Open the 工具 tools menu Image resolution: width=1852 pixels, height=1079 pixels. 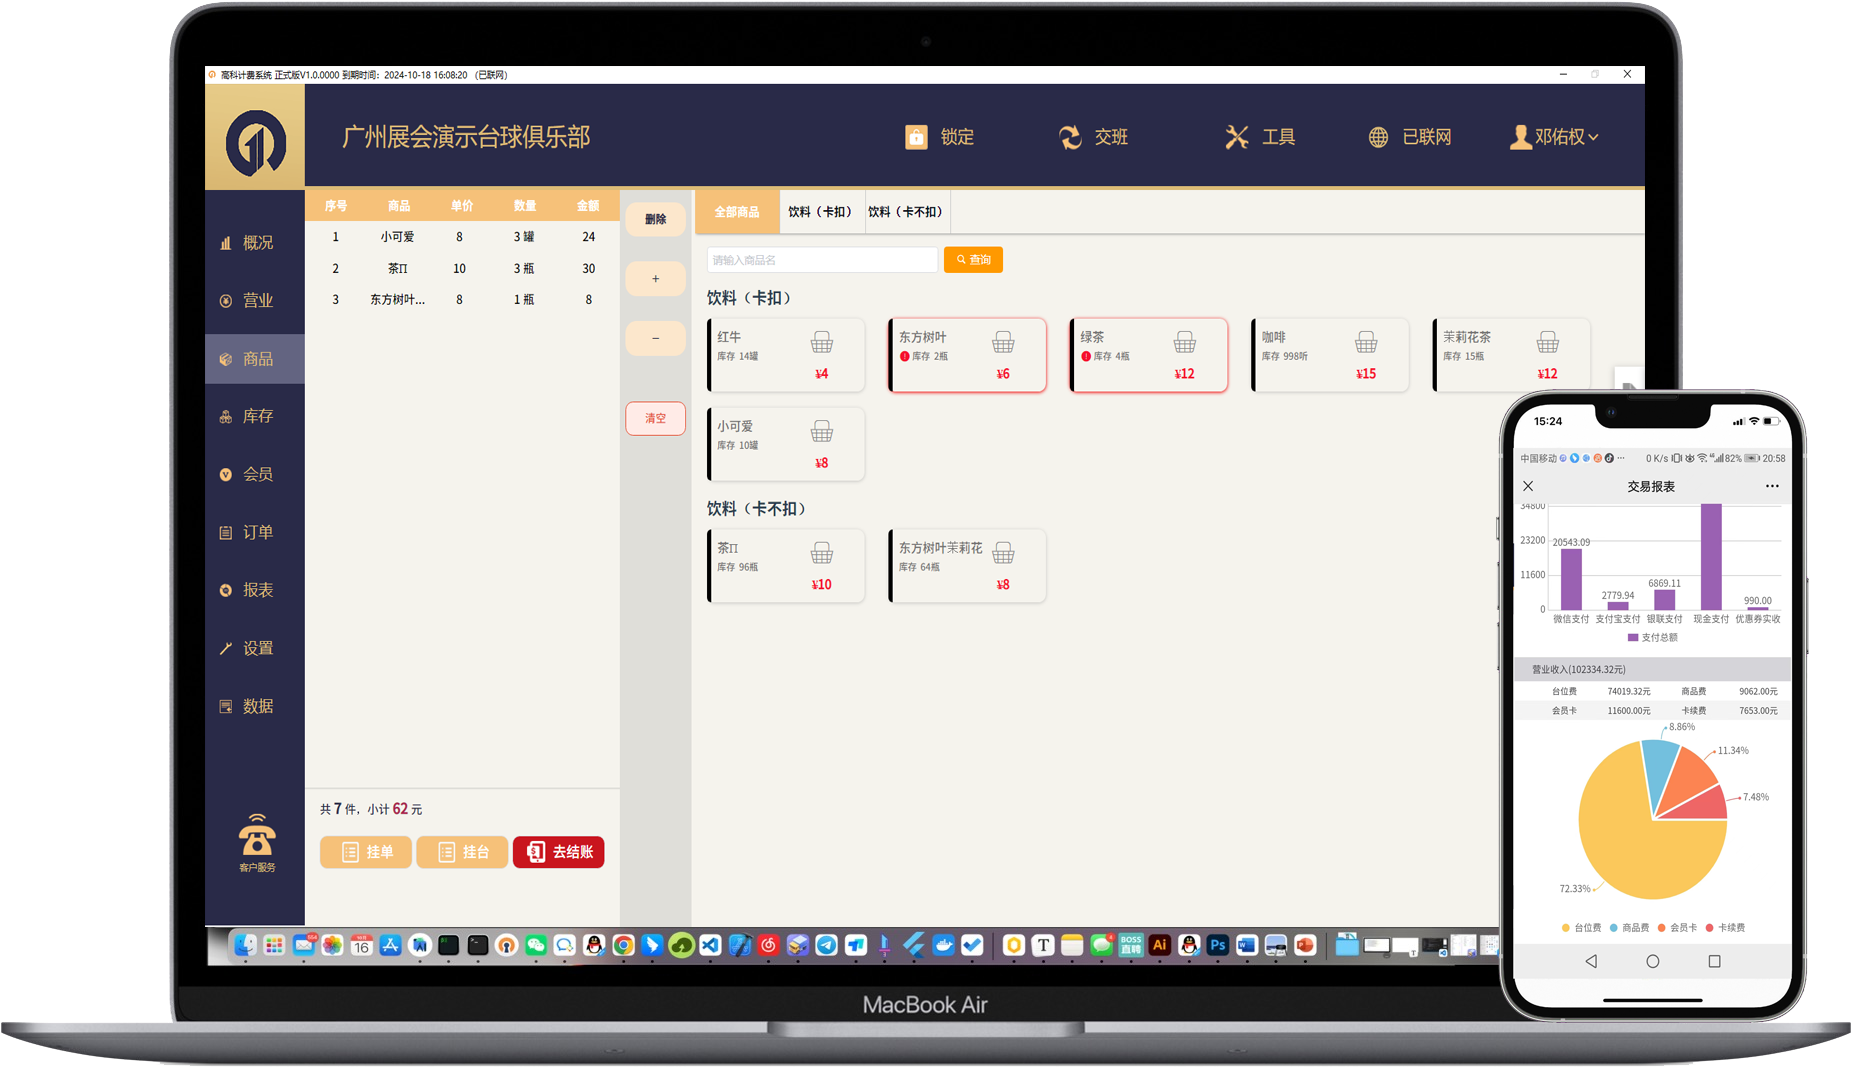(1260, 137)
